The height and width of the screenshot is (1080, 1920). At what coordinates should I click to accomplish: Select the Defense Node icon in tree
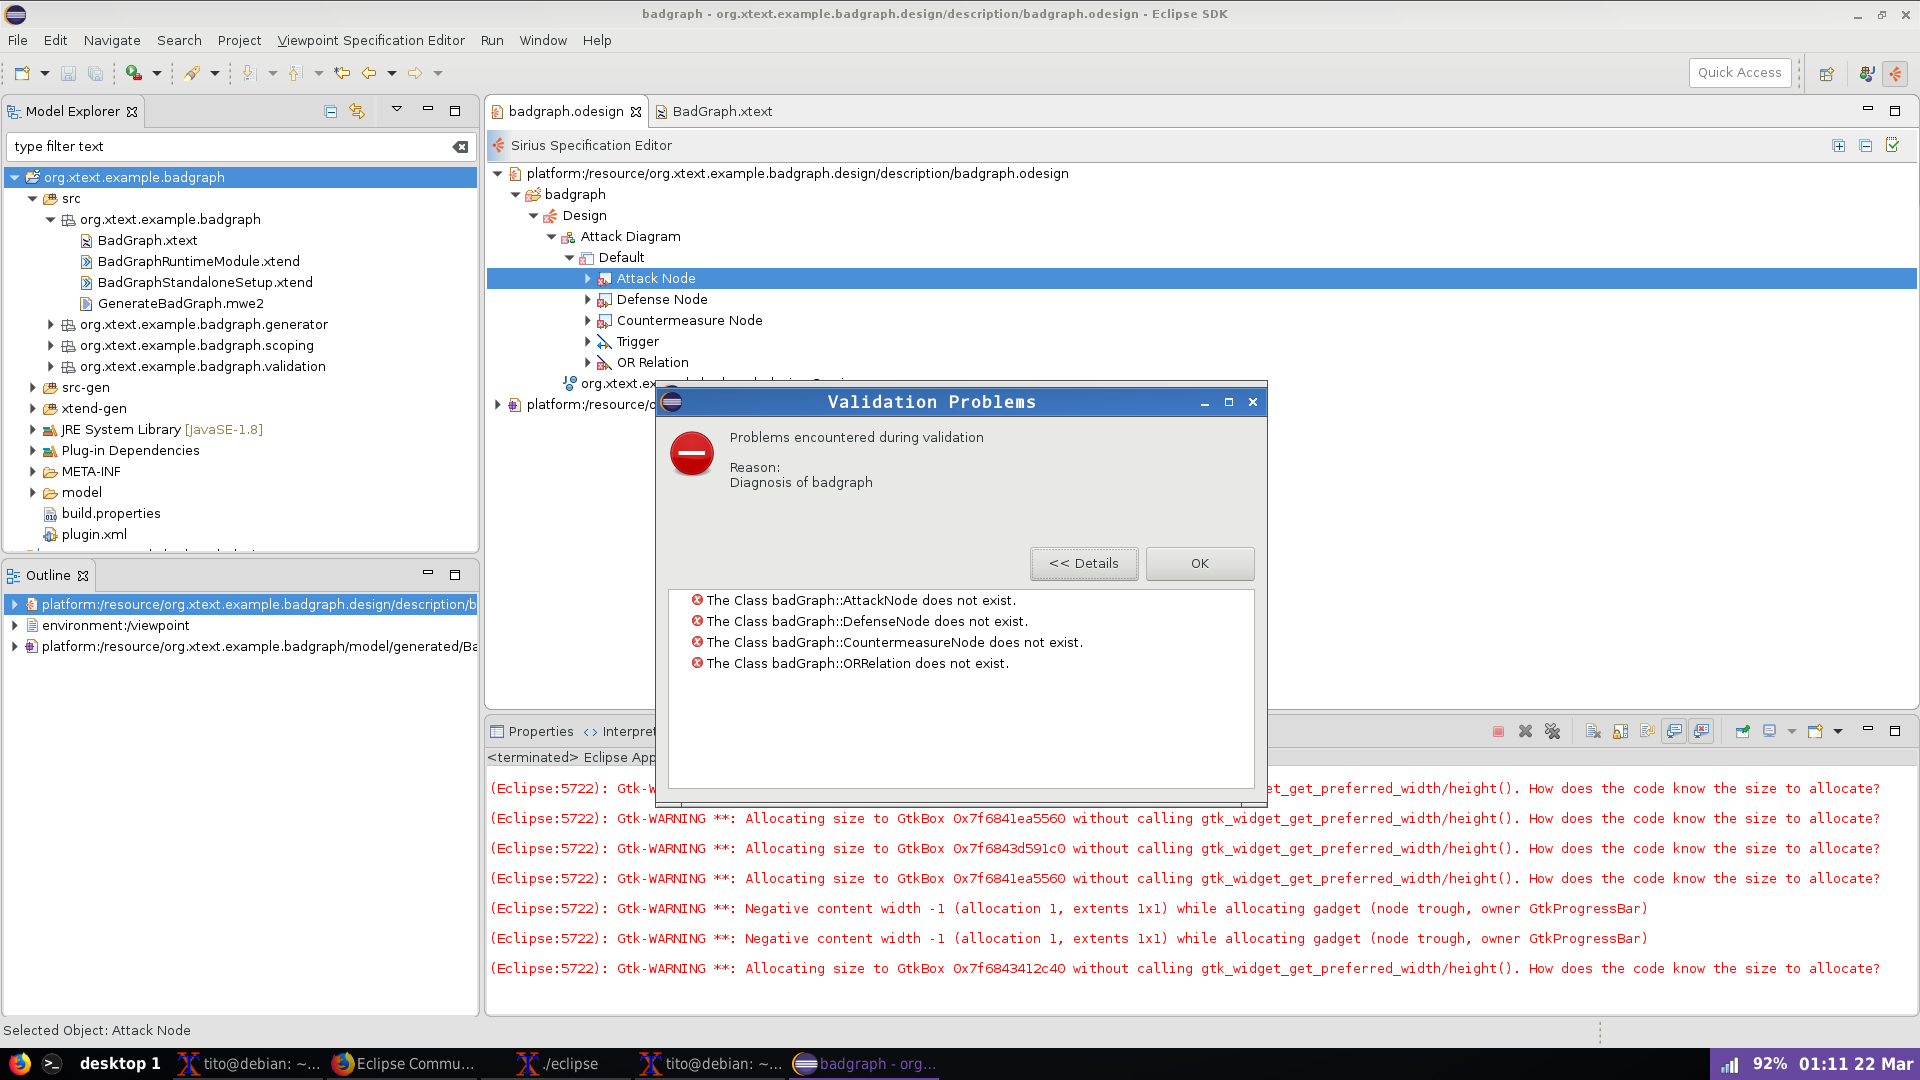click(x=607, y=299)
